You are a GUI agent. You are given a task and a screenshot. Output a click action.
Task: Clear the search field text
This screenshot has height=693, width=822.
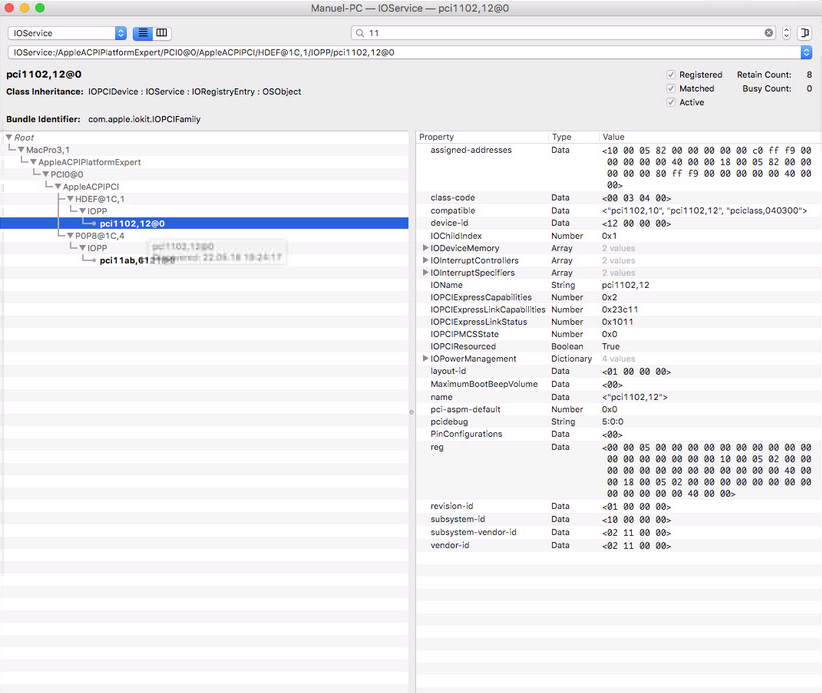[x=769, y=33]
